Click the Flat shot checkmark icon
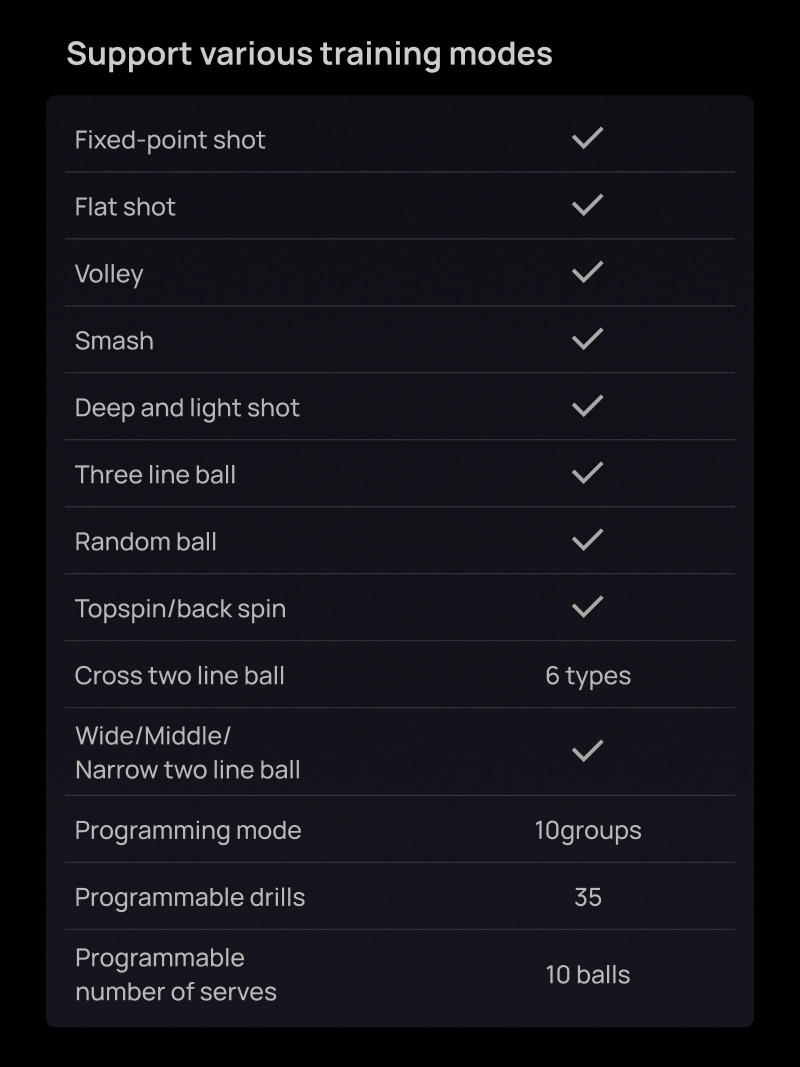This screenshot has height=1067, width=800. tap(587, 205)
